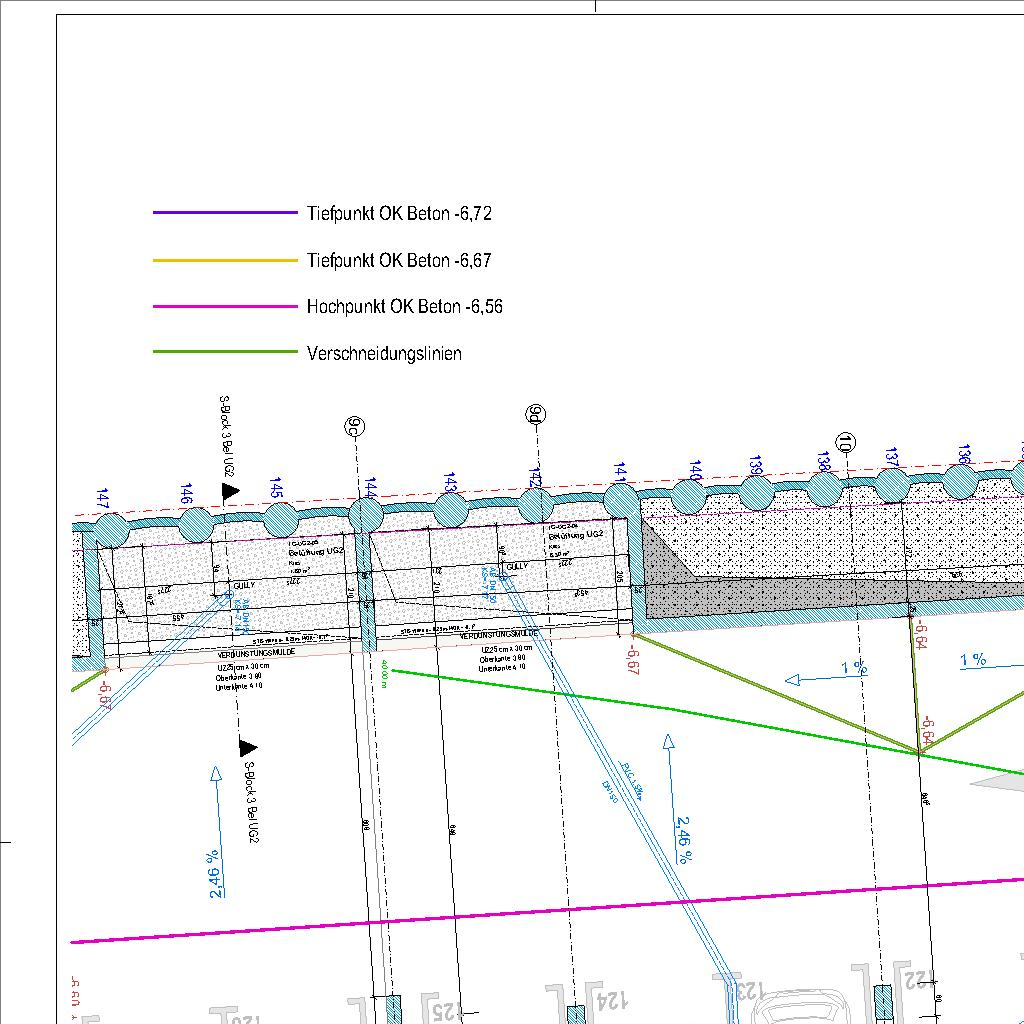Click the purple legend line for Tiefpunkt -6,72
The width and height of the screenshot is (1024, 1024).
225,213
